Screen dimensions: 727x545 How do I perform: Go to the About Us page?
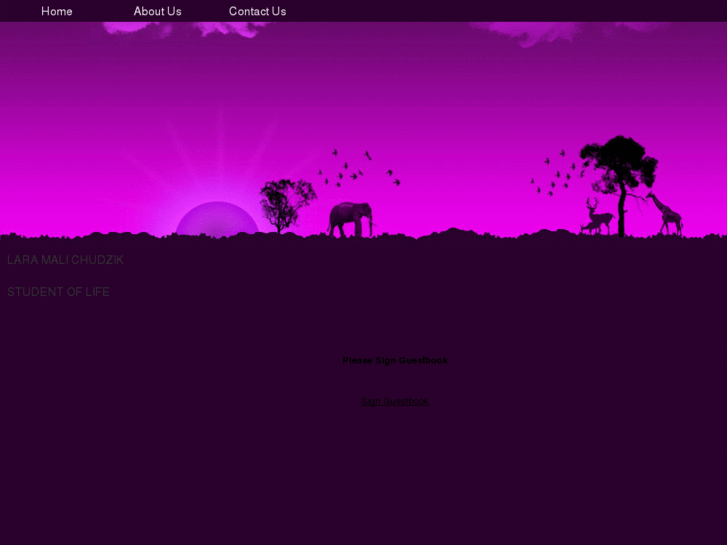click(x=158, y=11)
